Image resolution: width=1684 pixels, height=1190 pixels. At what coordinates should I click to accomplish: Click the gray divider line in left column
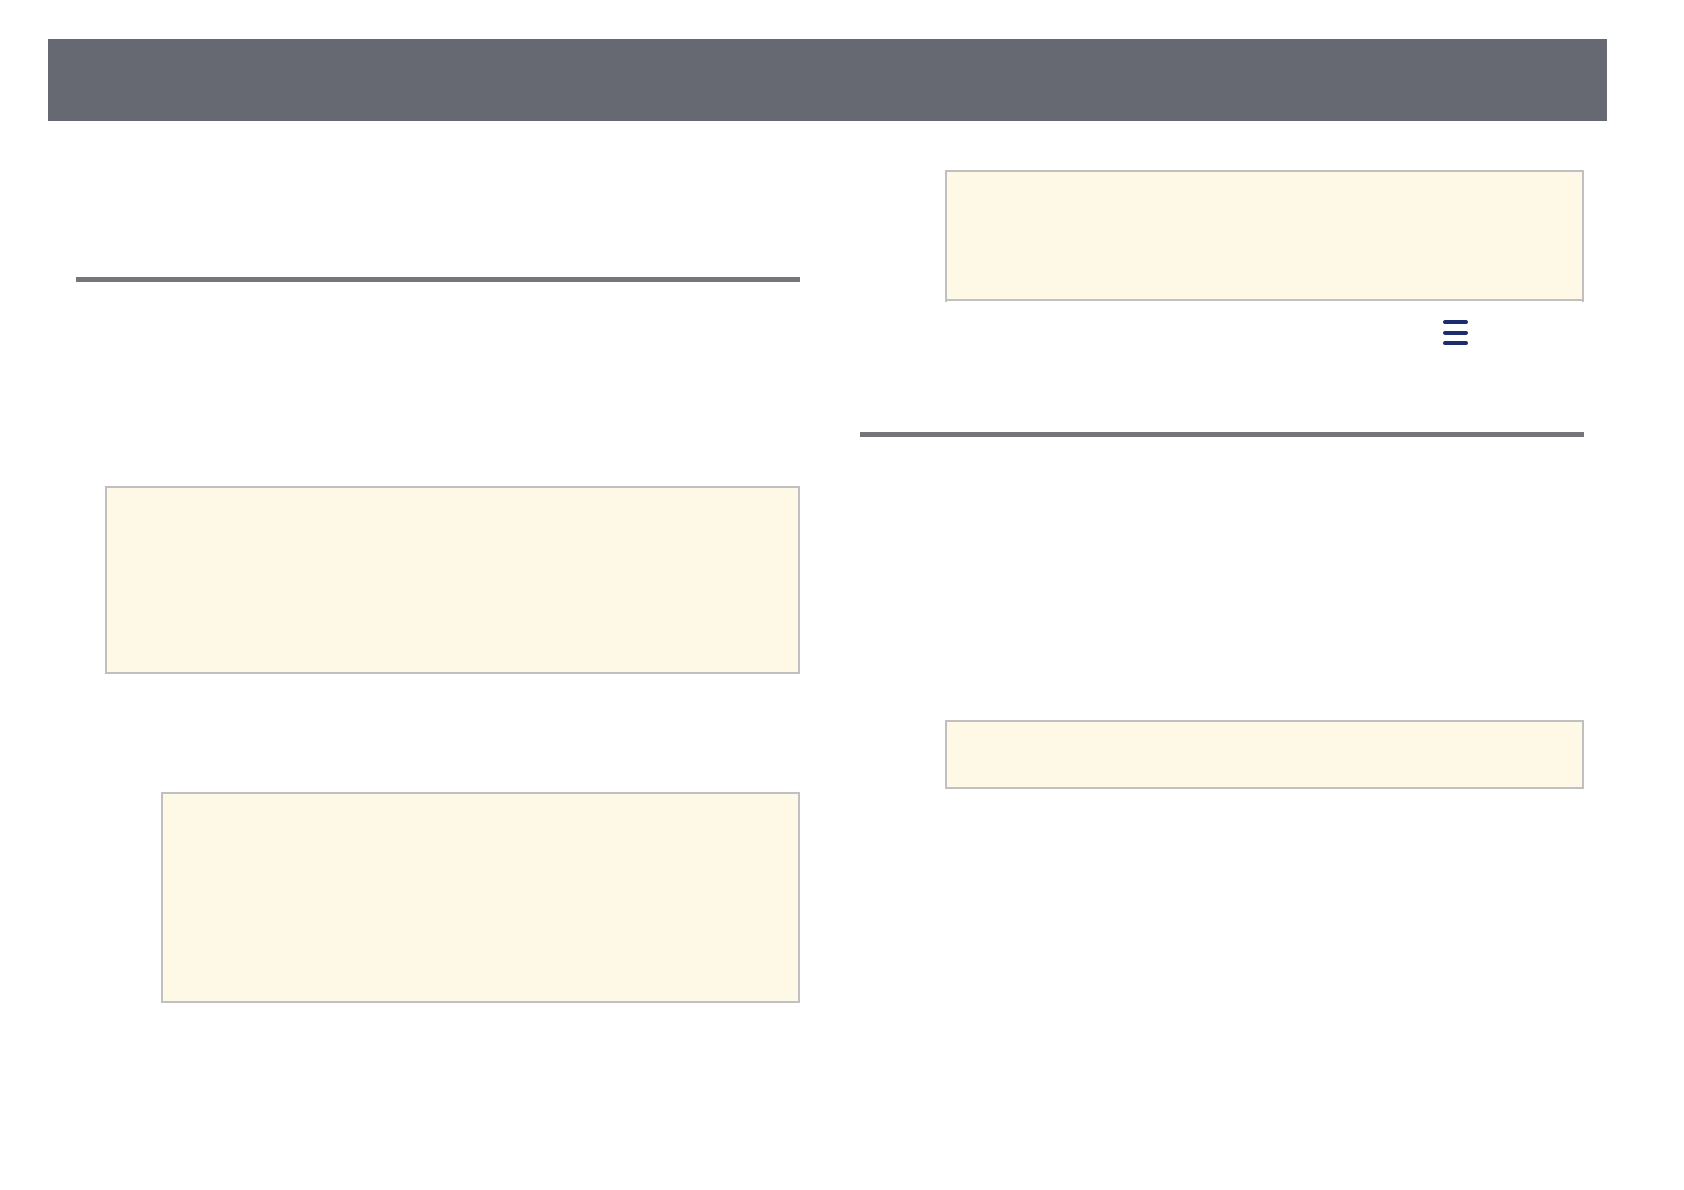pos(438,279)
